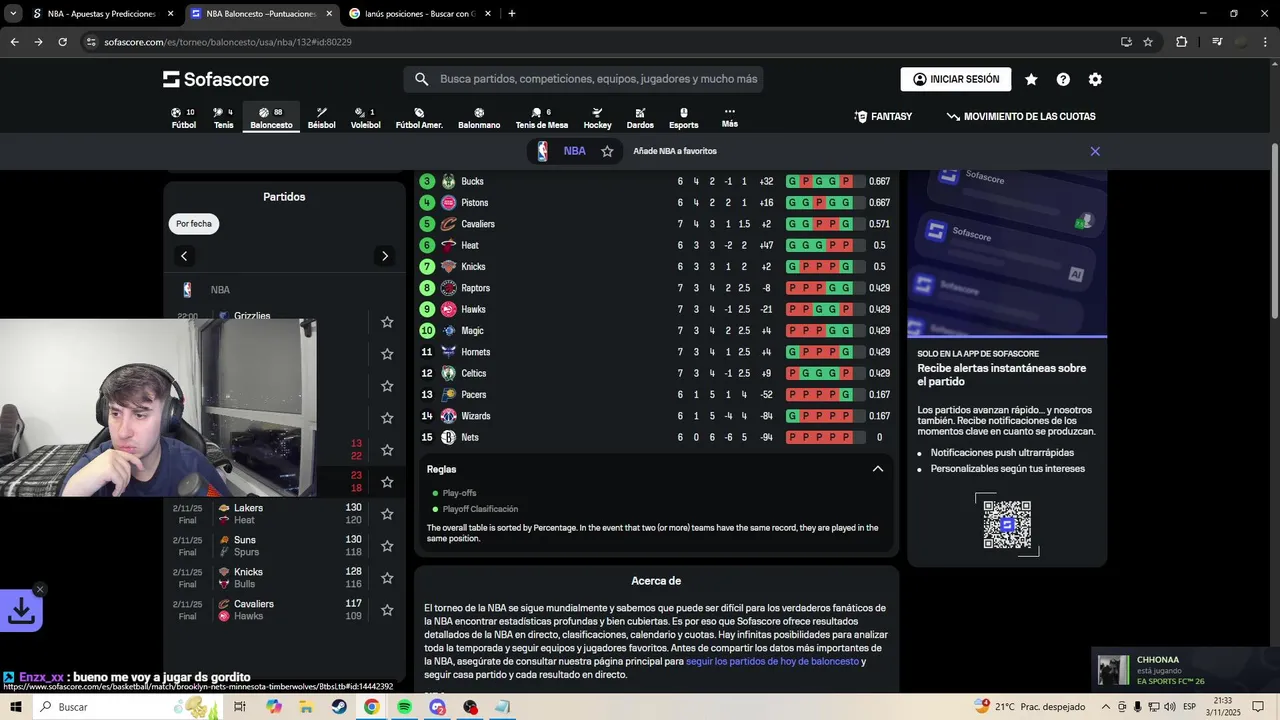Click the download arrow overlay button
This screenshot has width=1280, height=720.
point(21,612)
